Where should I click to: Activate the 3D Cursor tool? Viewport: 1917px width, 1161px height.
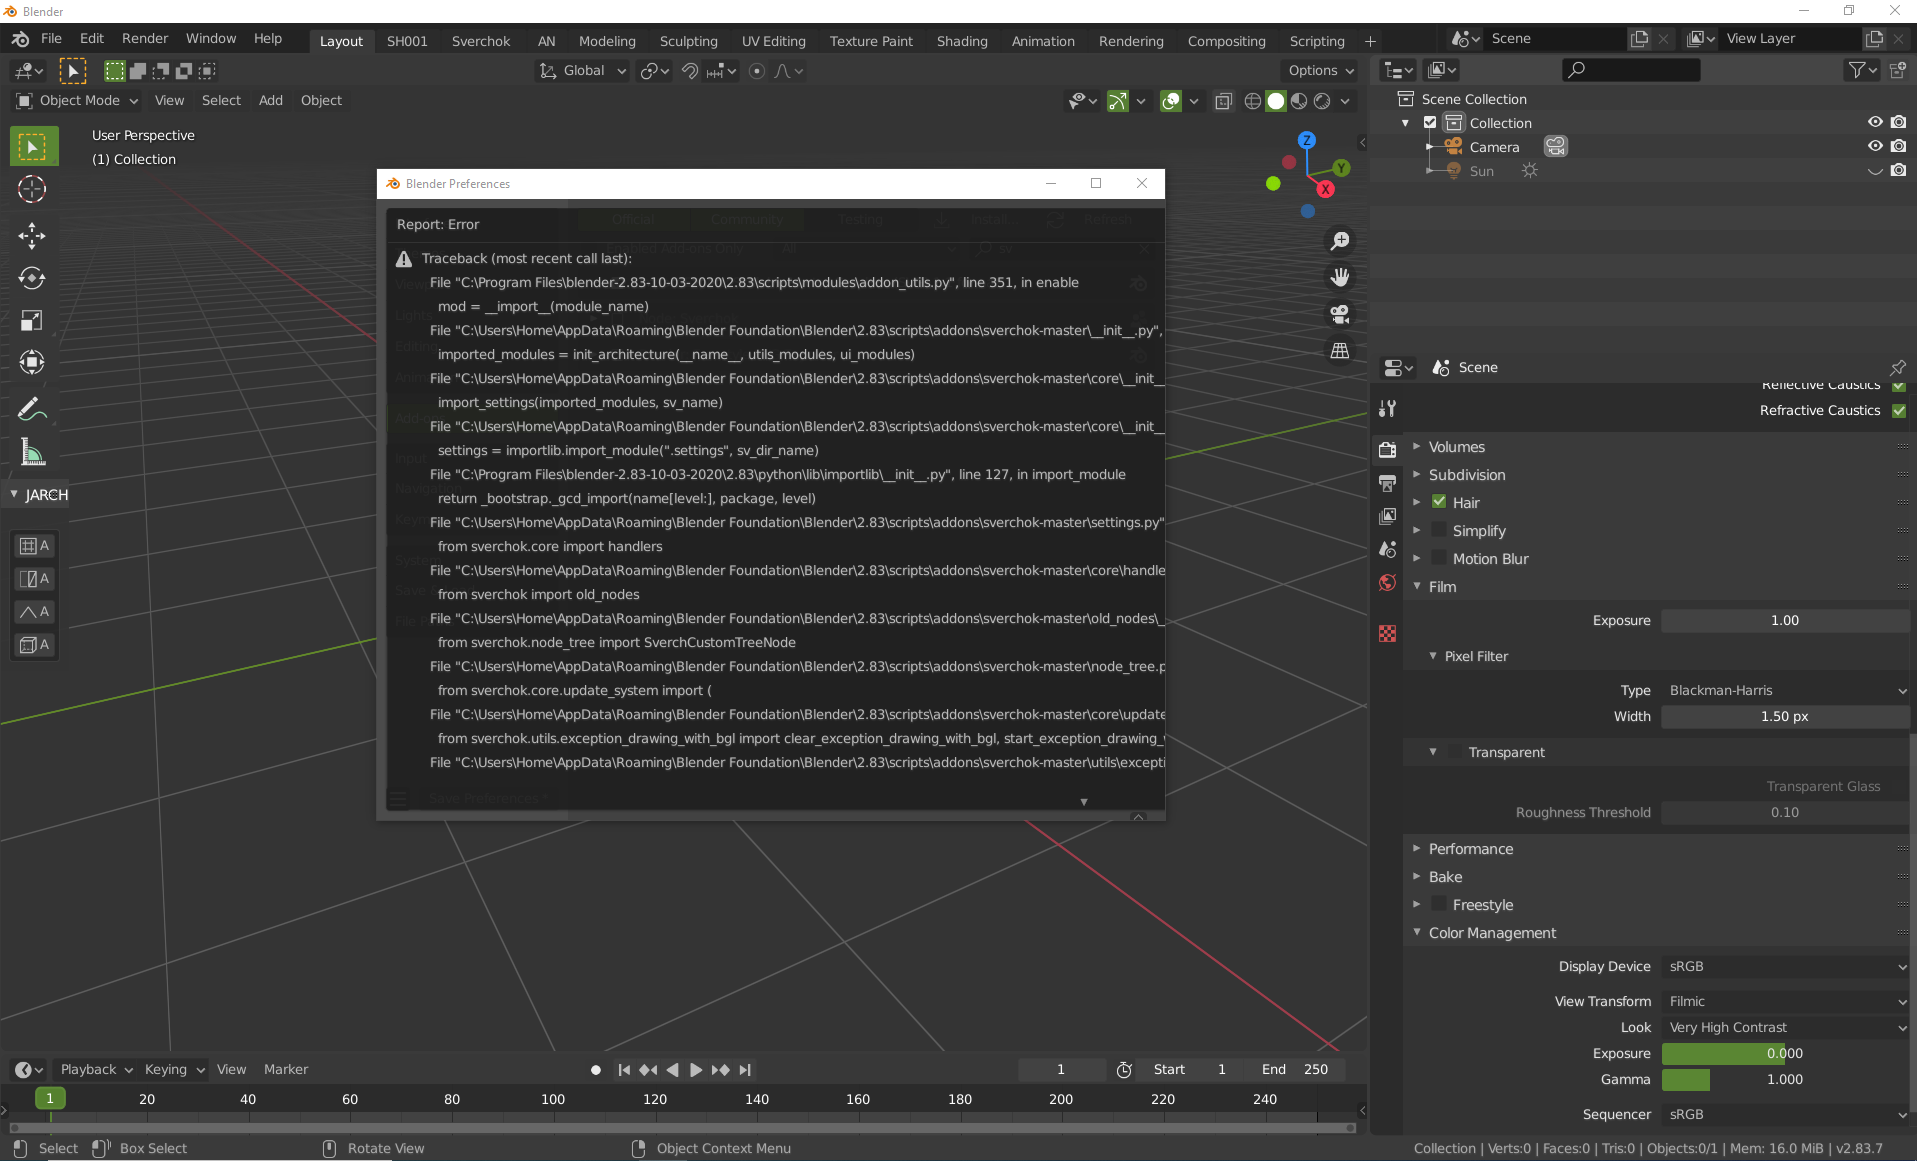pyautogui.click(x=32, y=189)
